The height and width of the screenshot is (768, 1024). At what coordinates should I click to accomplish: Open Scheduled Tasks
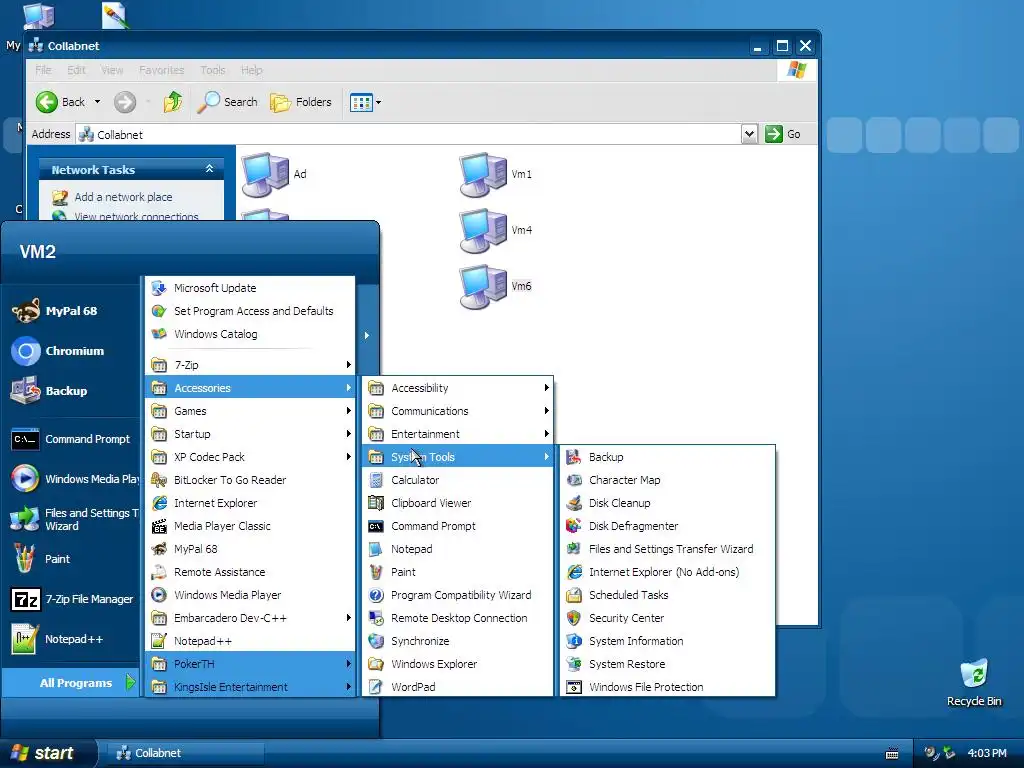(667, 595)
